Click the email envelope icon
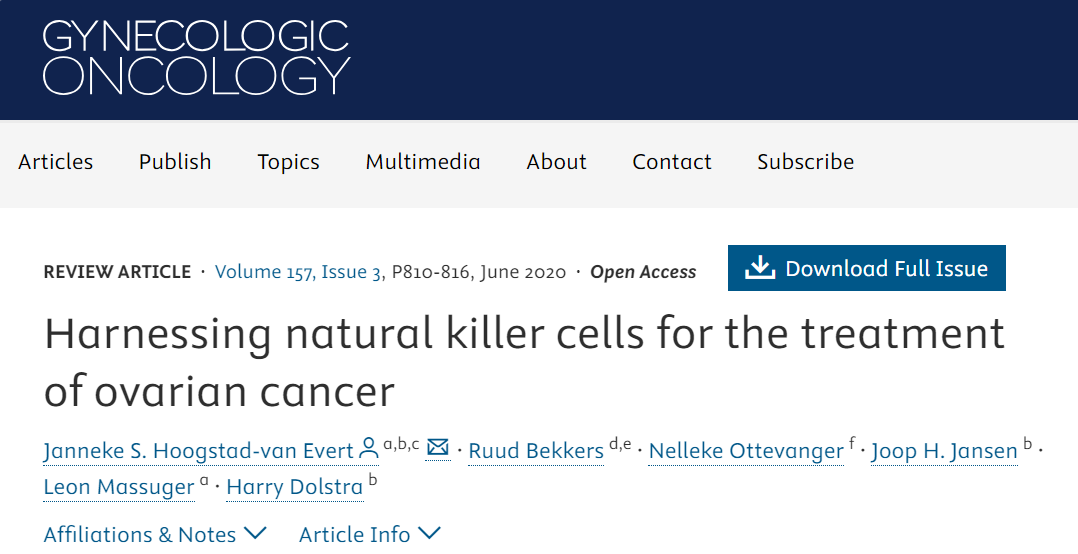This screenshot has height=554, width=1078. 438,448
